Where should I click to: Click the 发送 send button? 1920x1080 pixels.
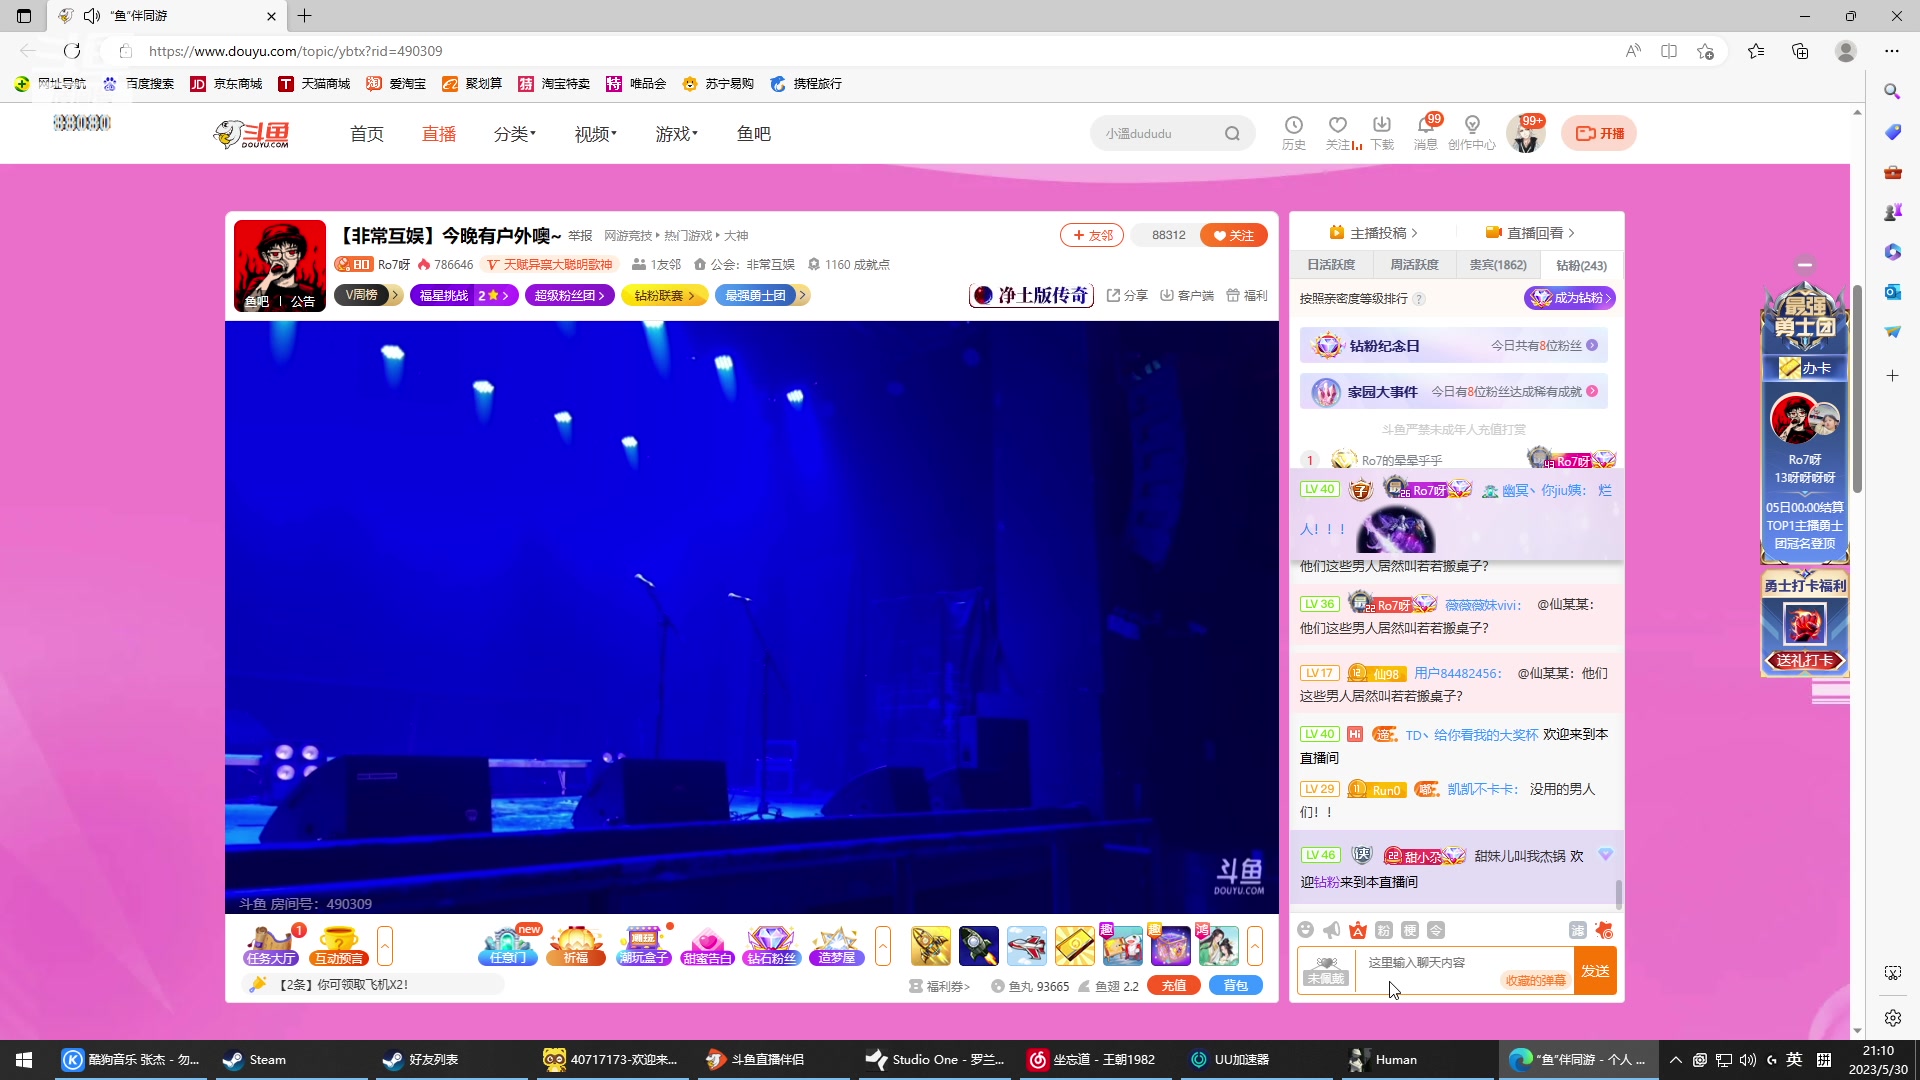[1596, 970]
